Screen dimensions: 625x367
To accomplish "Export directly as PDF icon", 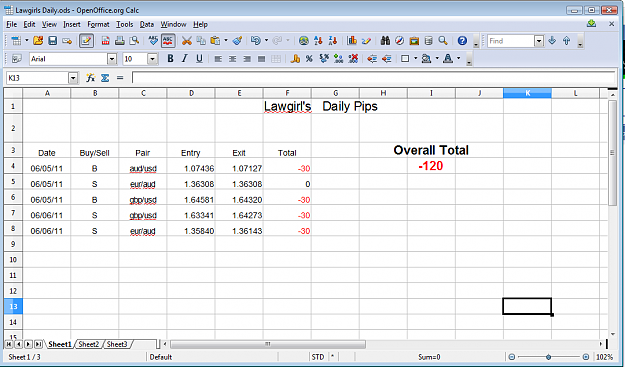I will pos(105,41).
